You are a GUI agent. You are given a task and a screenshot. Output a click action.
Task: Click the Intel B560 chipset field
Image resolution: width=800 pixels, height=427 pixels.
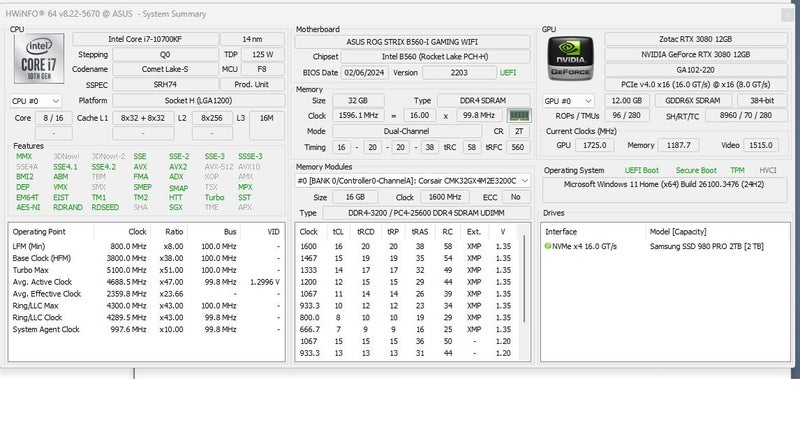tap(435, 57)
